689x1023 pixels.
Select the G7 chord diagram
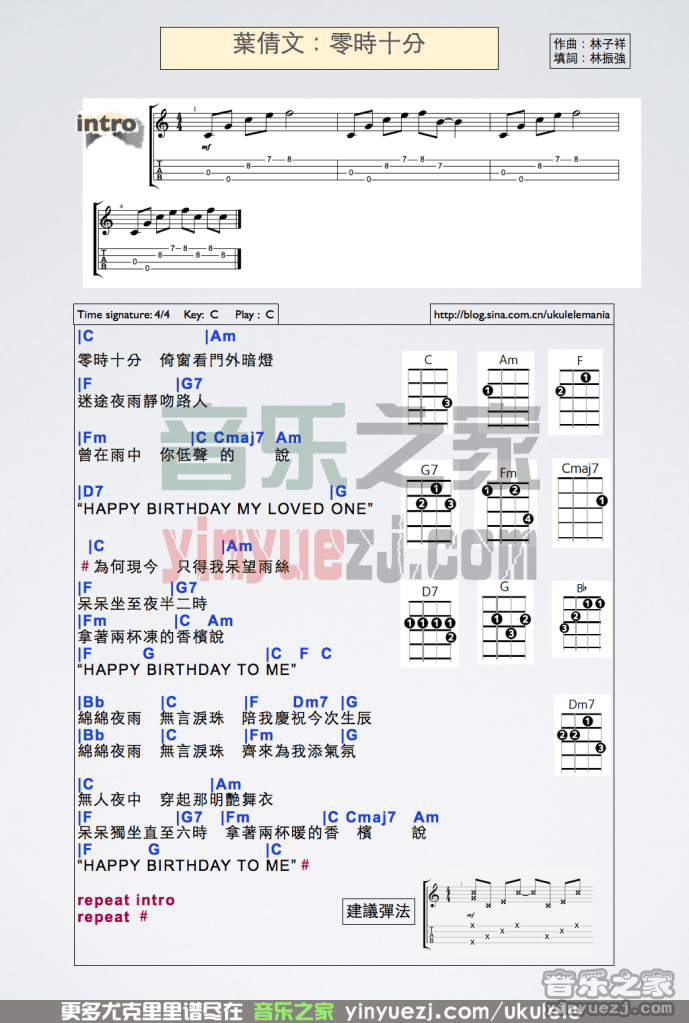point(429,504)
